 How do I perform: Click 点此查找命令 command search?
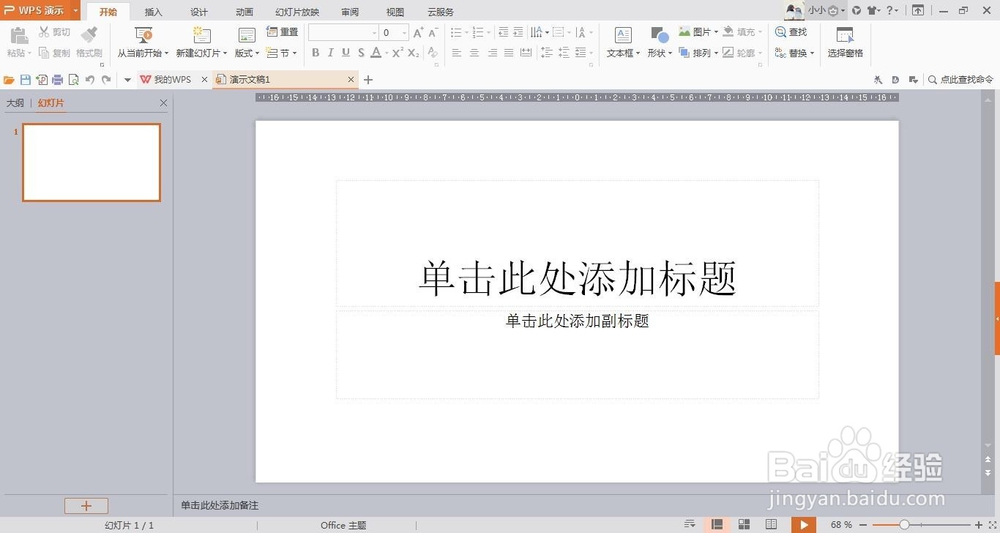tap(961, 80)
